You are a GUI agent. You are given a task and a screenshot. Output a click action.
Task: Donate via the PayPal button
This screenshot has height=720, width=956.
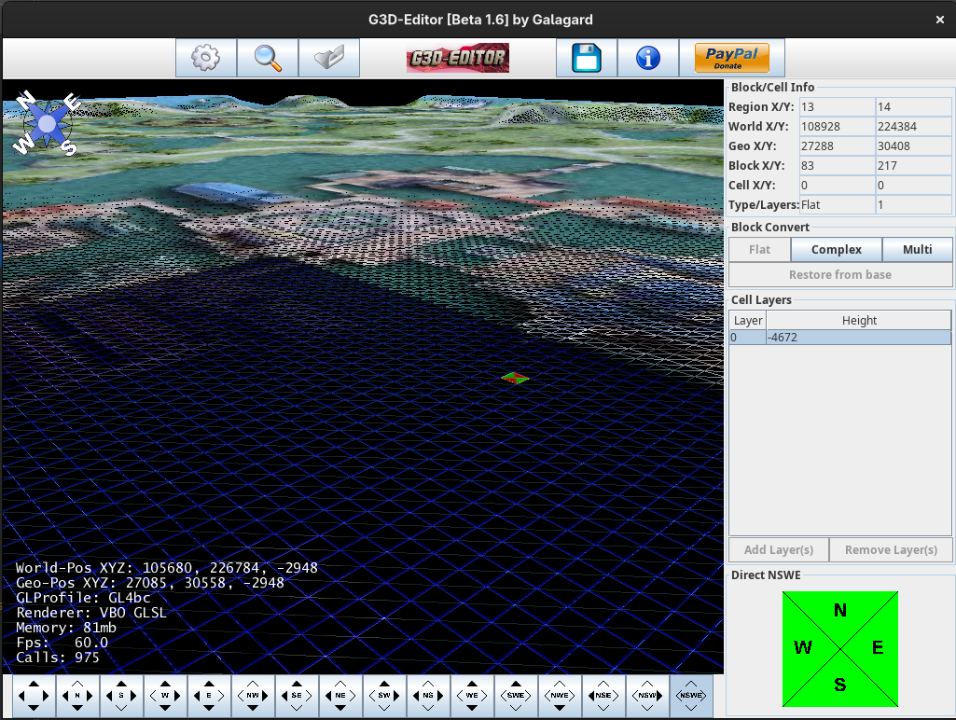coord(731,57)
